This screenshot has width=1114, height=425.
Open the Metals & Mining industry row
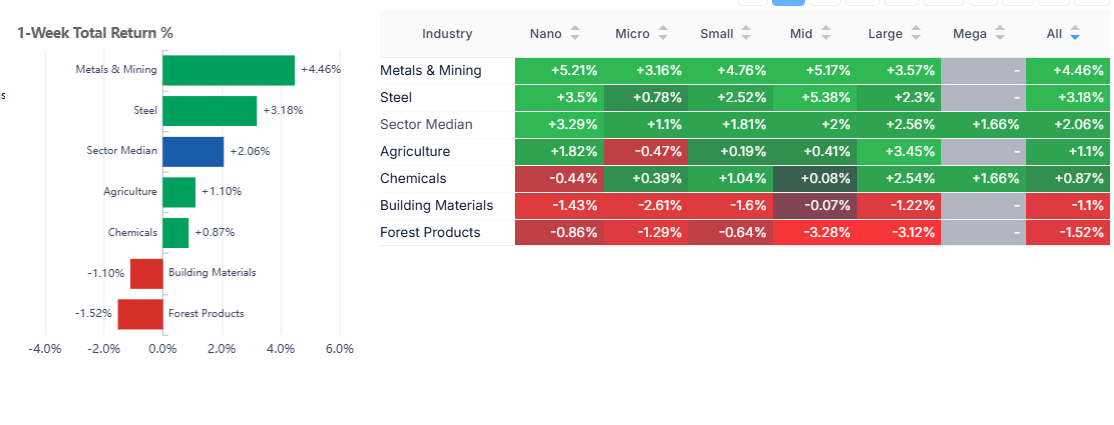[x=431, y=71]
